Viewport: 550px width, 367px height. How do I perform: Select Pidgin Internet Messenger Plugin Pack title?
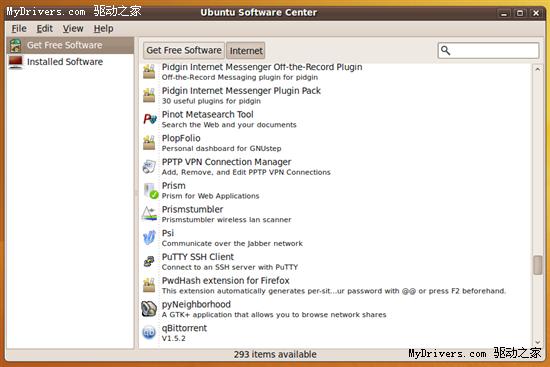point(241,91)
